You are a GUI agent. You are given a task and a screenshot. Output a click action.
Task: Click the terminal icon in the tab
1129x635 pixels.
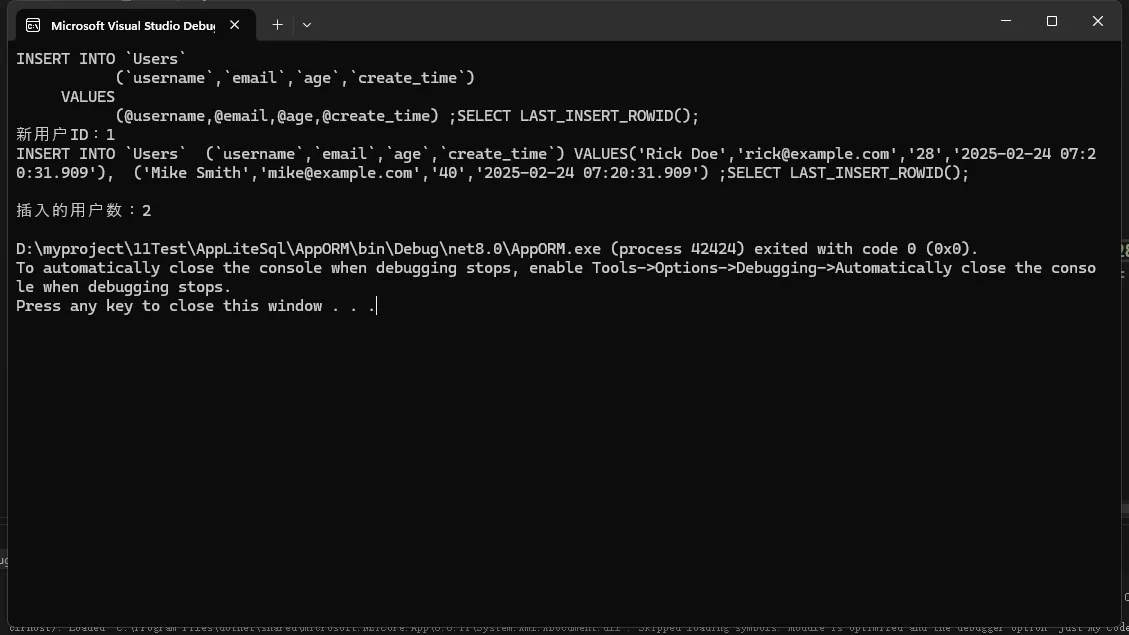(x=33, y=25)
